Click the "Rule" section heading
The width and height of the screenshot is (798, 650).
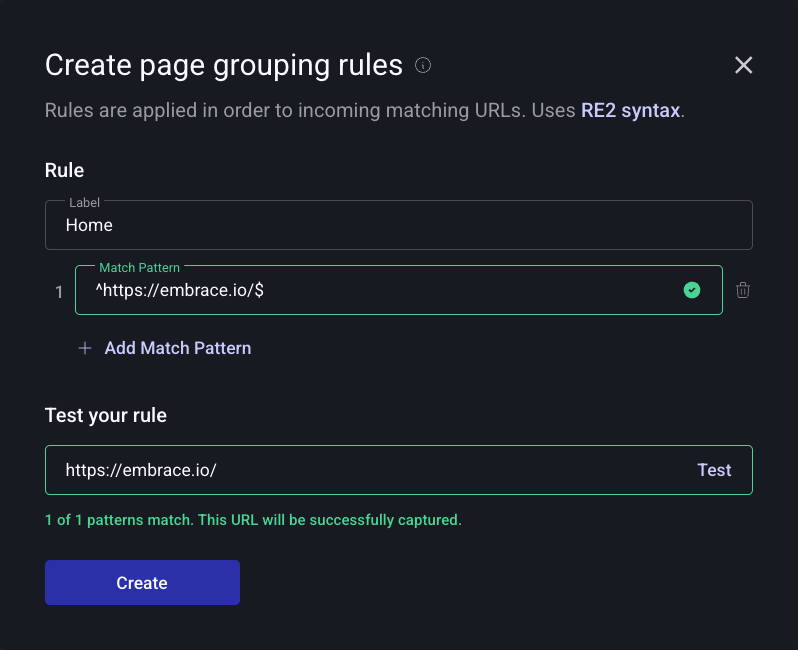coord(65,170)
